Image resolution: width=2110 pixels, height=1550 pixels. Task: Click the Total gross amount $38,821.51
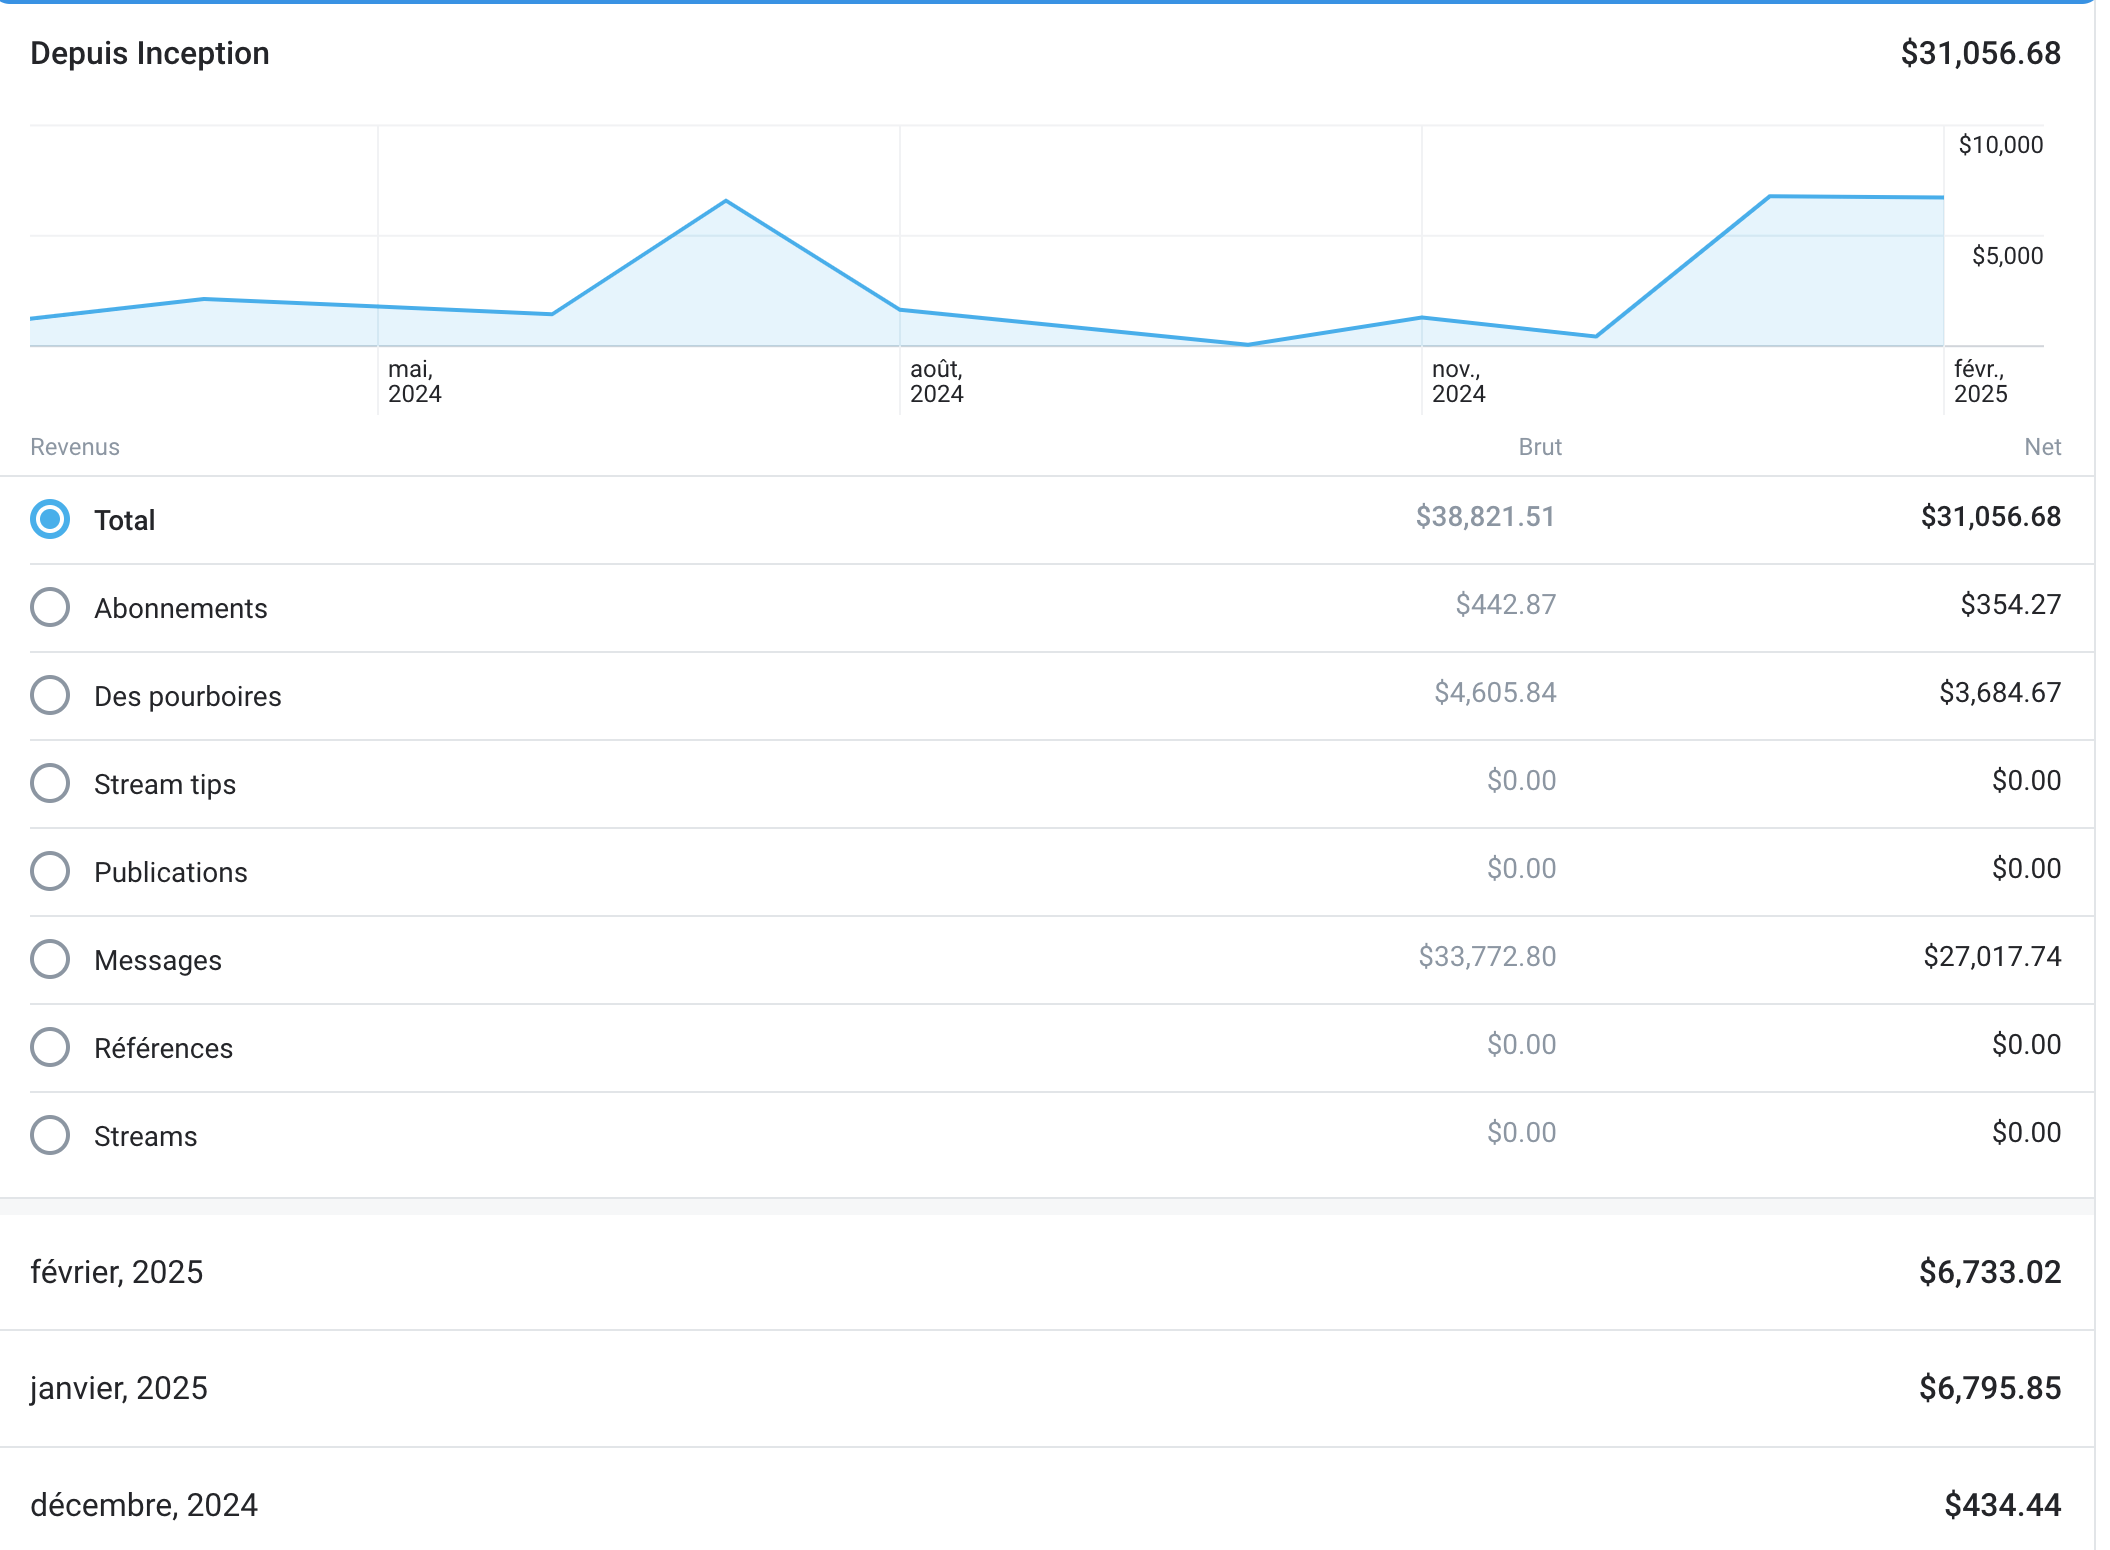pyautogui.click(x=1485, y=517)
